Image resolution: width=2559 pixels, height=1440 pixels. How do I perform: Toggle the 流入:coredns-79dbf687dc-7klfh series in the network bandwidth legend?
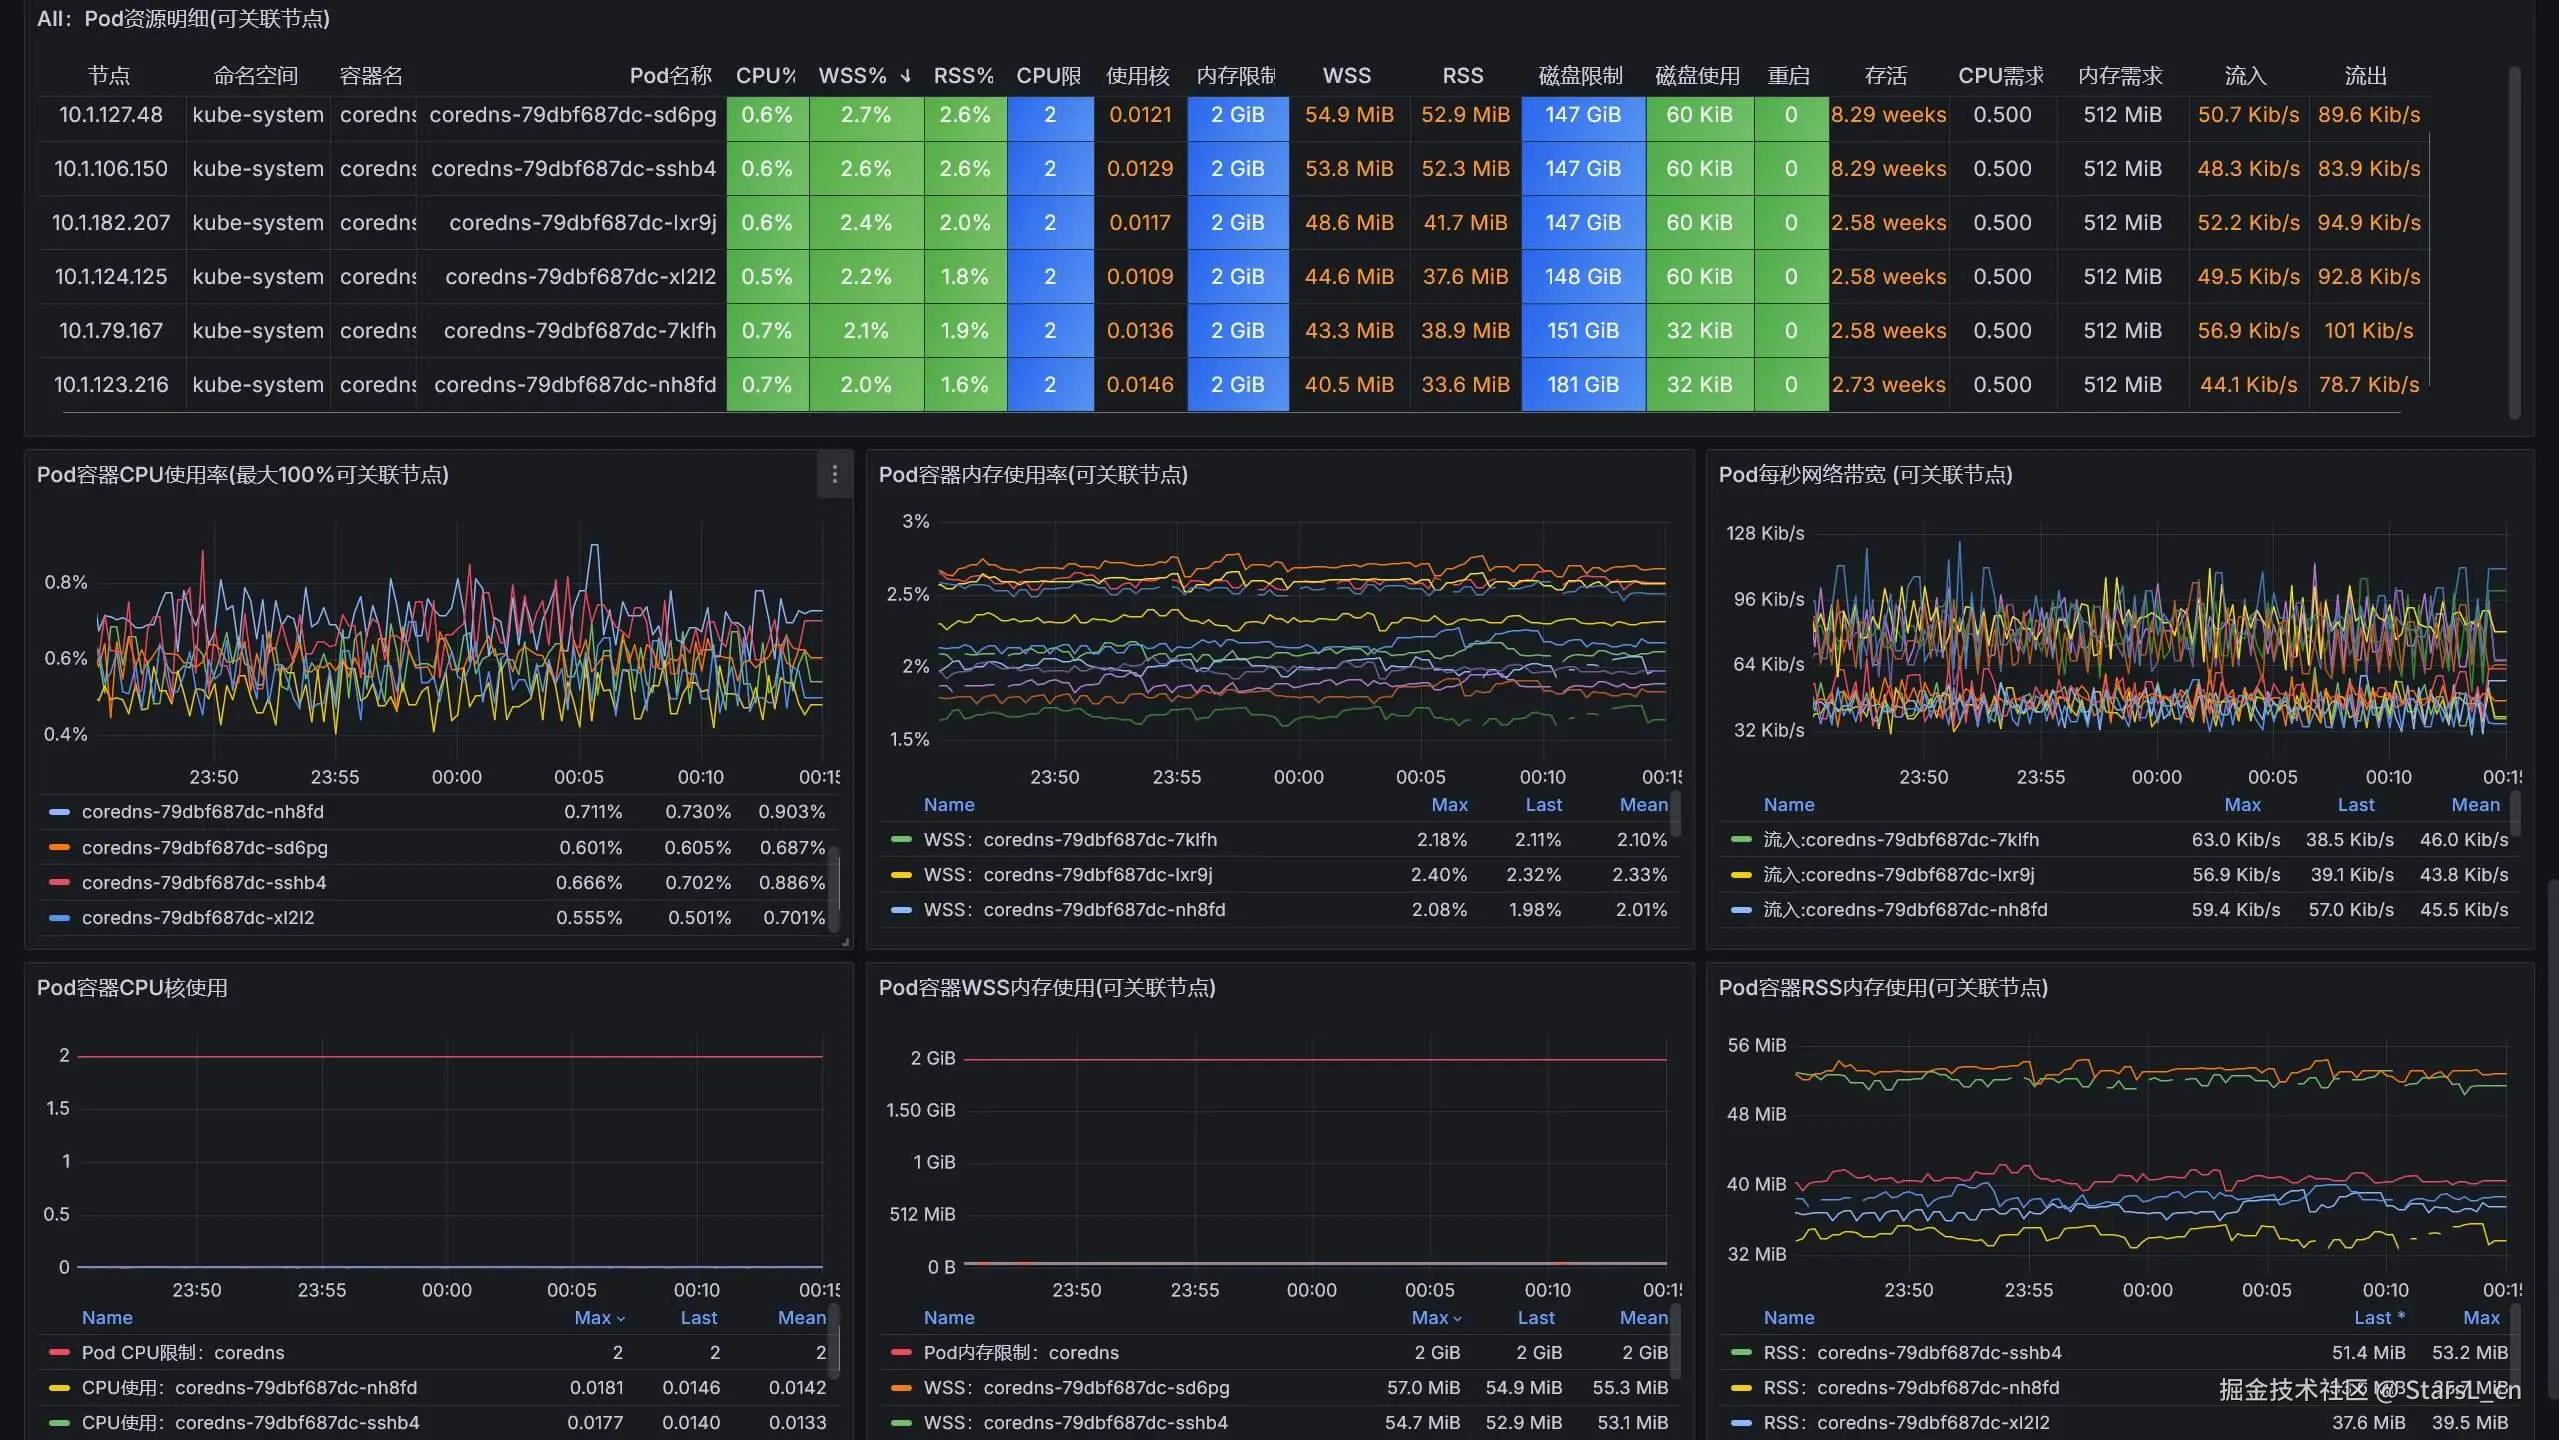pos(1901,840)
